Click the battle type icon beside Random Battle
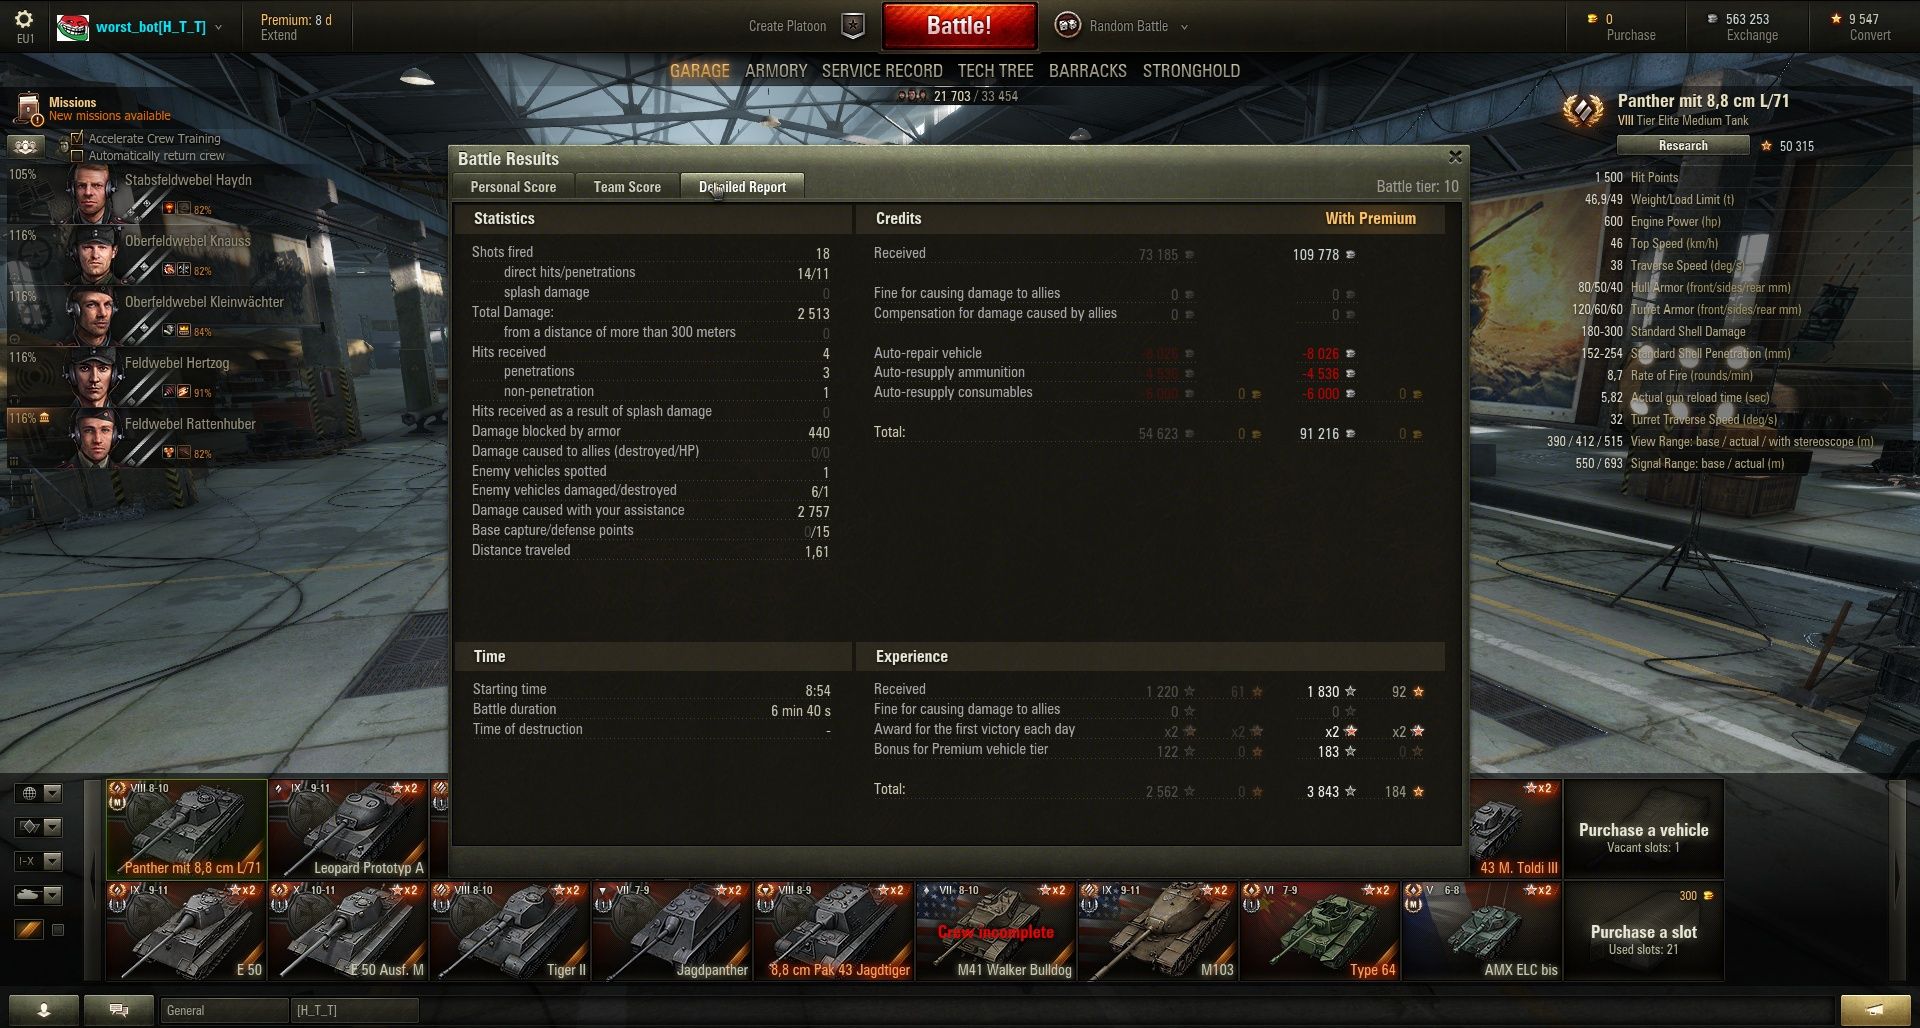The image size is (1920, 1028). click(1068, 26)
